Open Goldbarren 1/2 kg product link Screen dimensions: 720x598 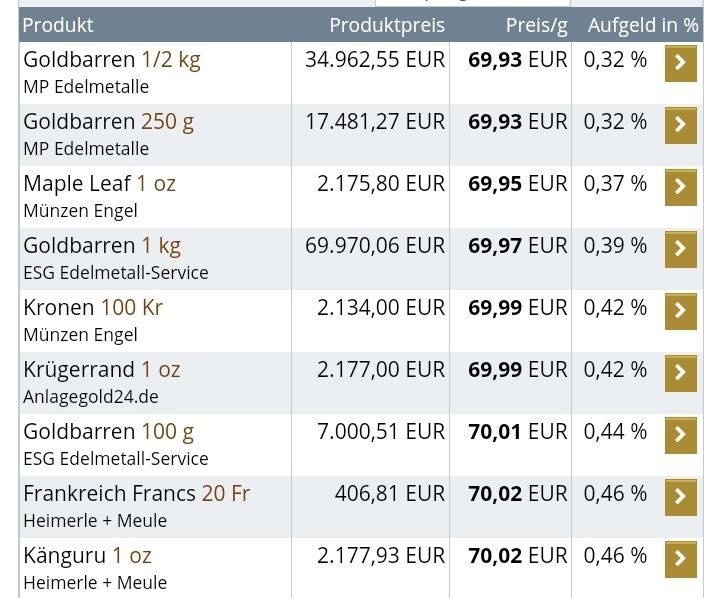click(x=111, y=60)
